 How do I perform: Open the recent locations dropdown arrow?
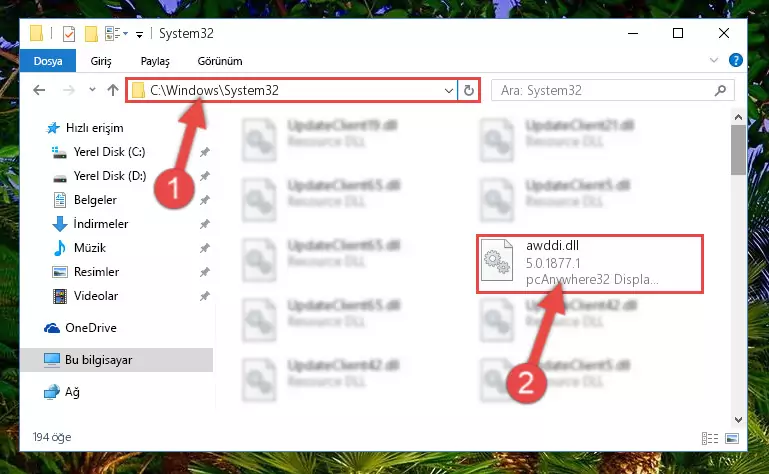(92, 90)
